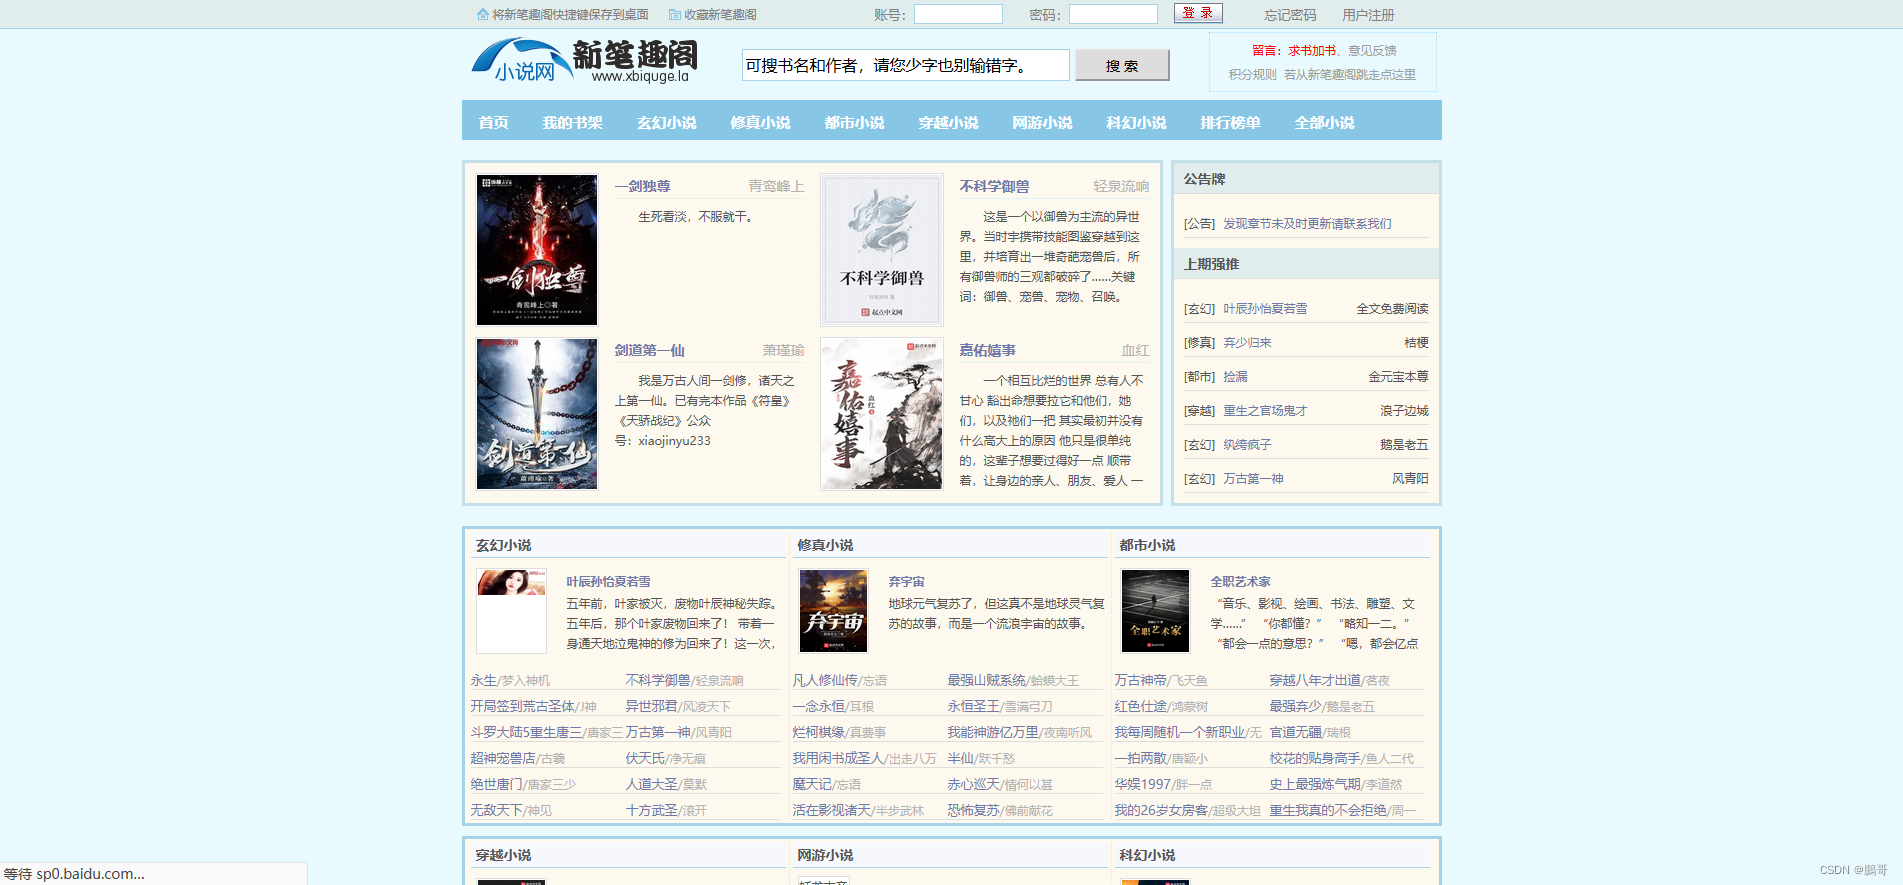1903x885 pixels.
Task: Click the bookmark icon beside 收藏新笔趣阁
Action: [675, 15]
